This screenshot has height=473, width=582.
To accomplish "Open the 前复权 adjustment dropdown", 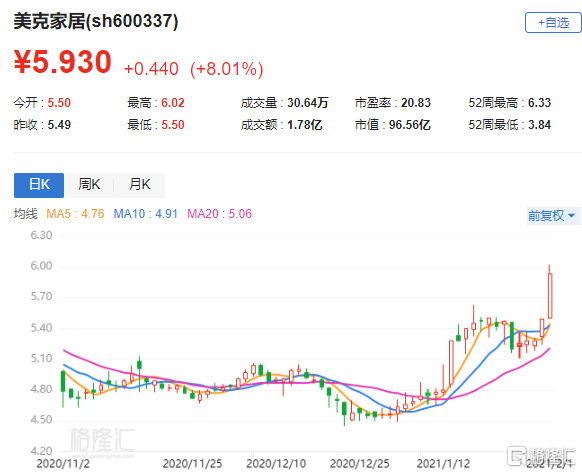I will tap(552, 216).
